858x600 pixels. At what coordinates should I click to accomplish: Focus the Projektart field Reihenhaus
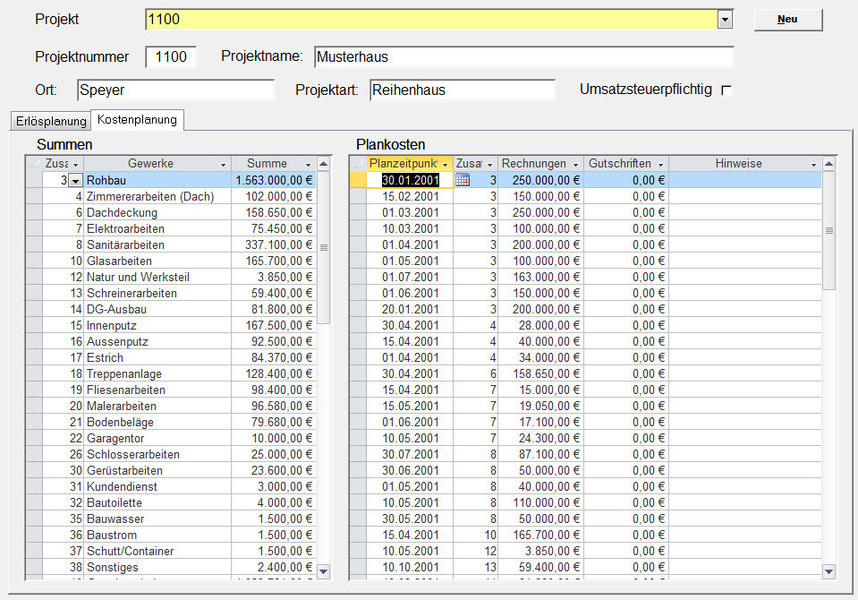tap(462, 90)
